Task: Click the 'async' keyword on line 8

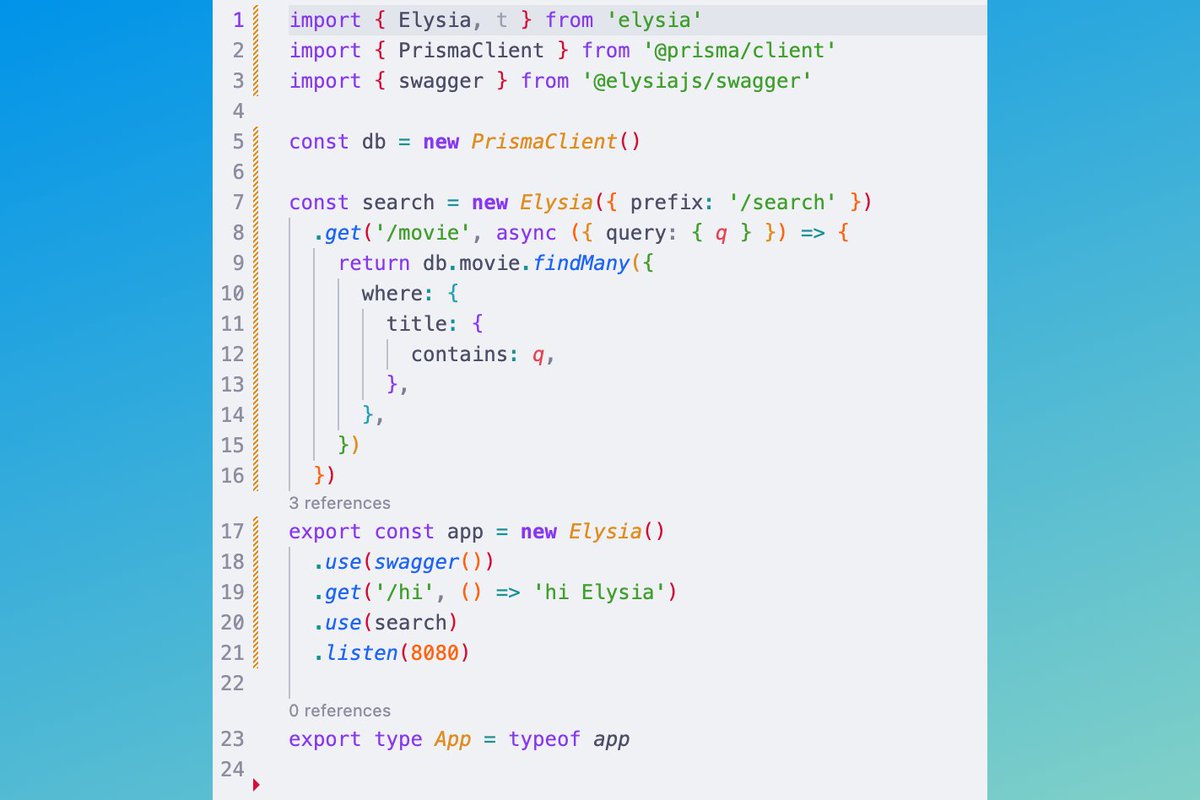Action: [526, 233]
